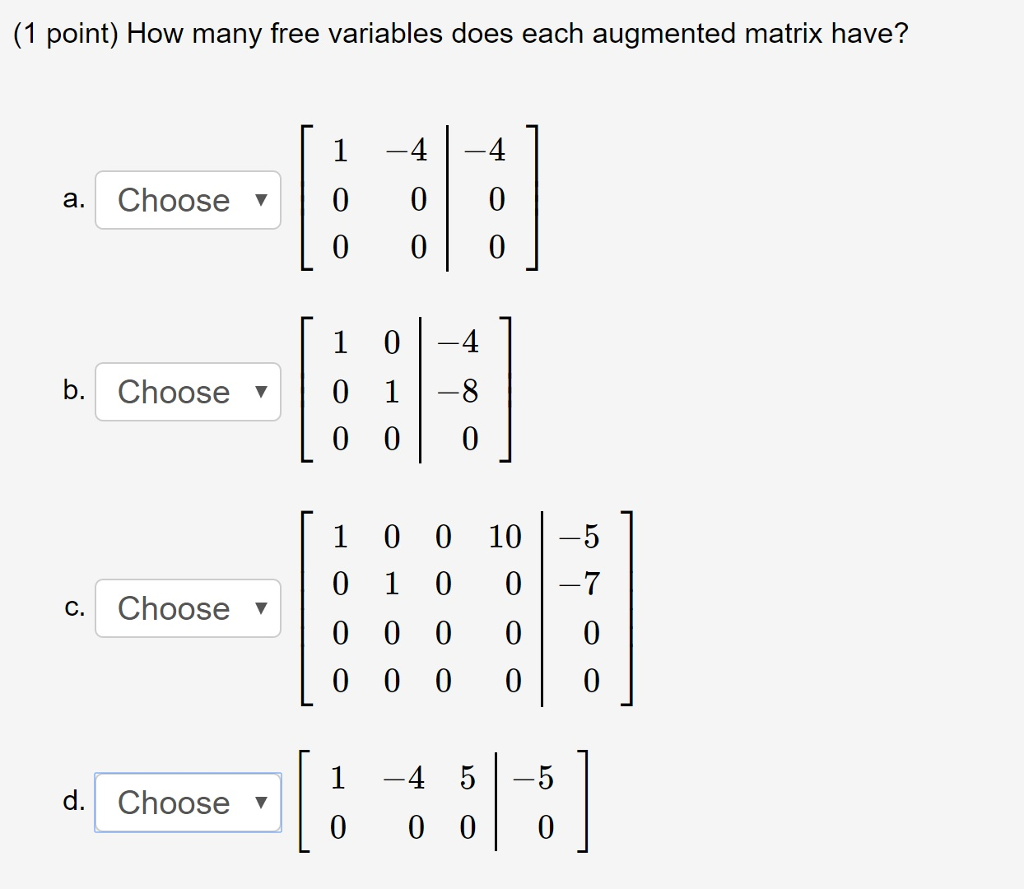
Task: Click the dropdown arrow next to part b's Choose
Action: coord(259,392)
